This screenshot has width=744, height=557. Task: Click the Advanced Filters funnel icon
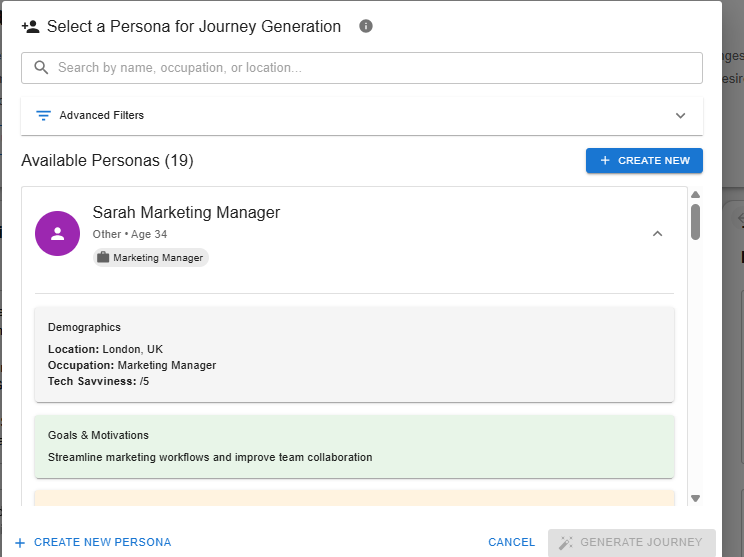pyautogui.click(x=43, y=115)
